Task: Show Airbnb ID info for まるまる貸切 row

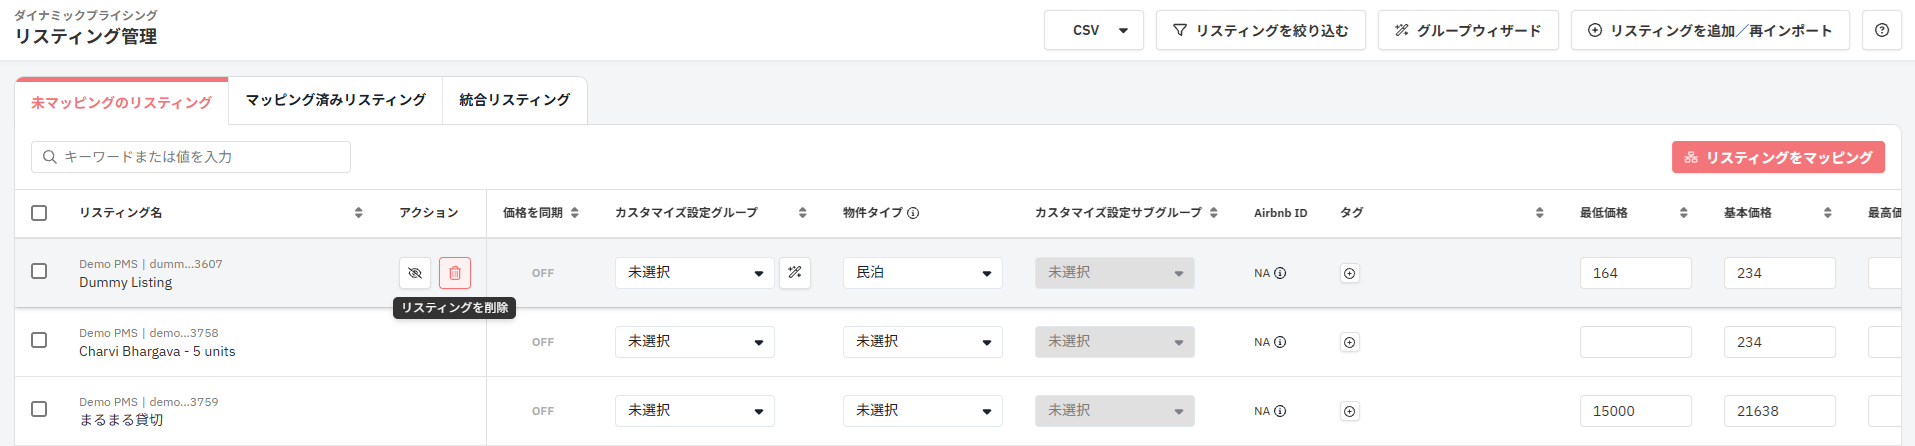Action: click(x=1280, y=411)
